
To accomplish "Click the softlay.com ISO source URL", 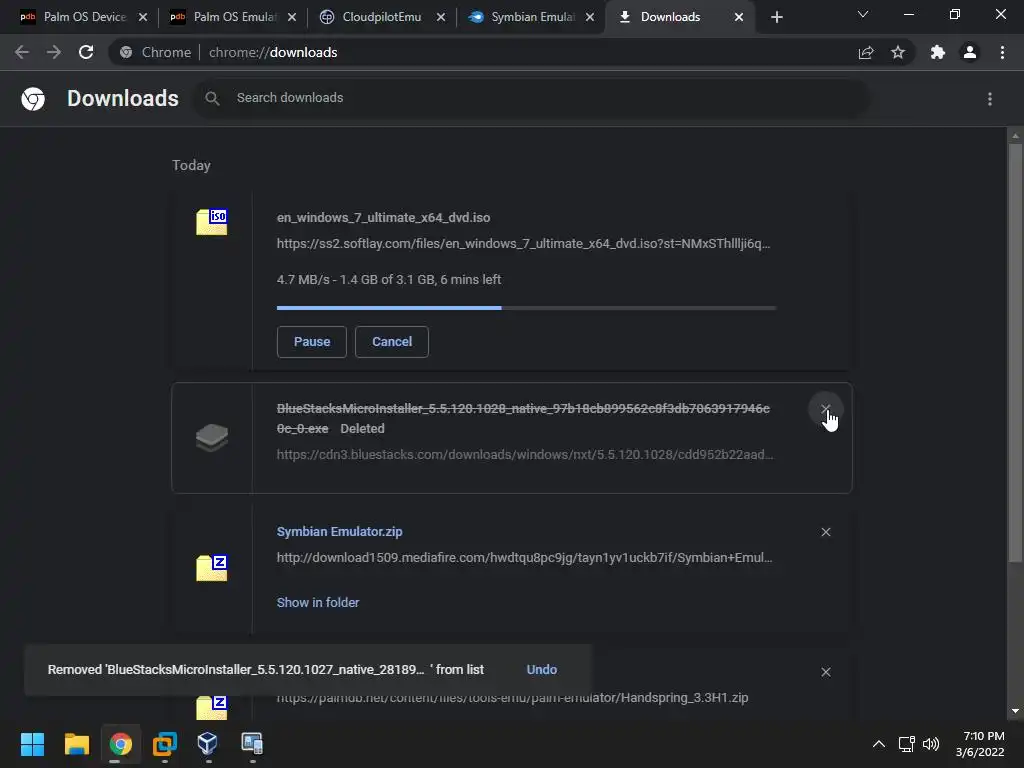I will [x=523, y=244].
